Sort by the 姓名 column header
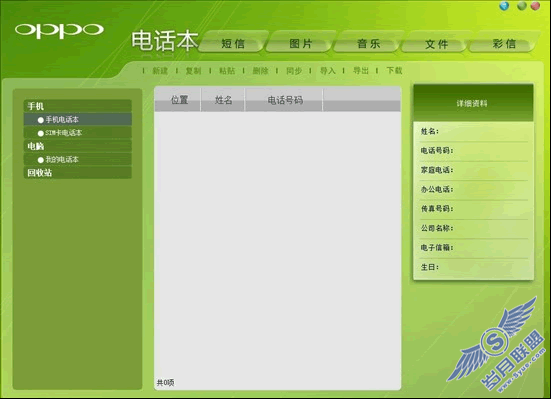 tap(223, 100)
